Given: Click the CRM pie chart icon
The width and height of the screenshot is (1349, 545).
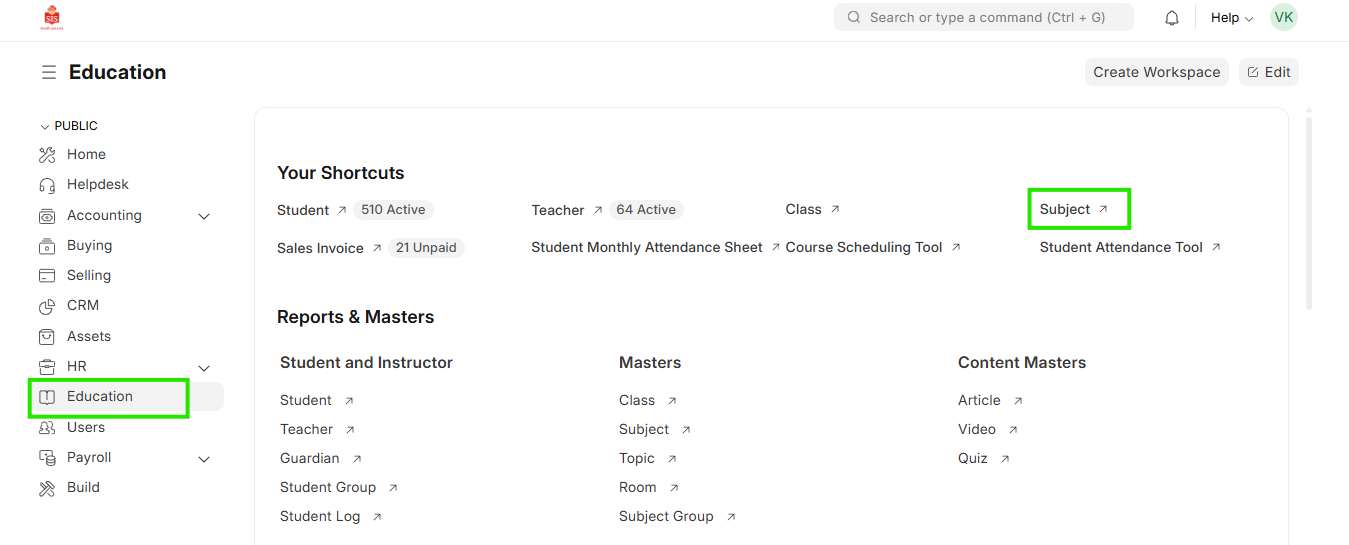Looking at the screenshot, I should click(47, 306).
